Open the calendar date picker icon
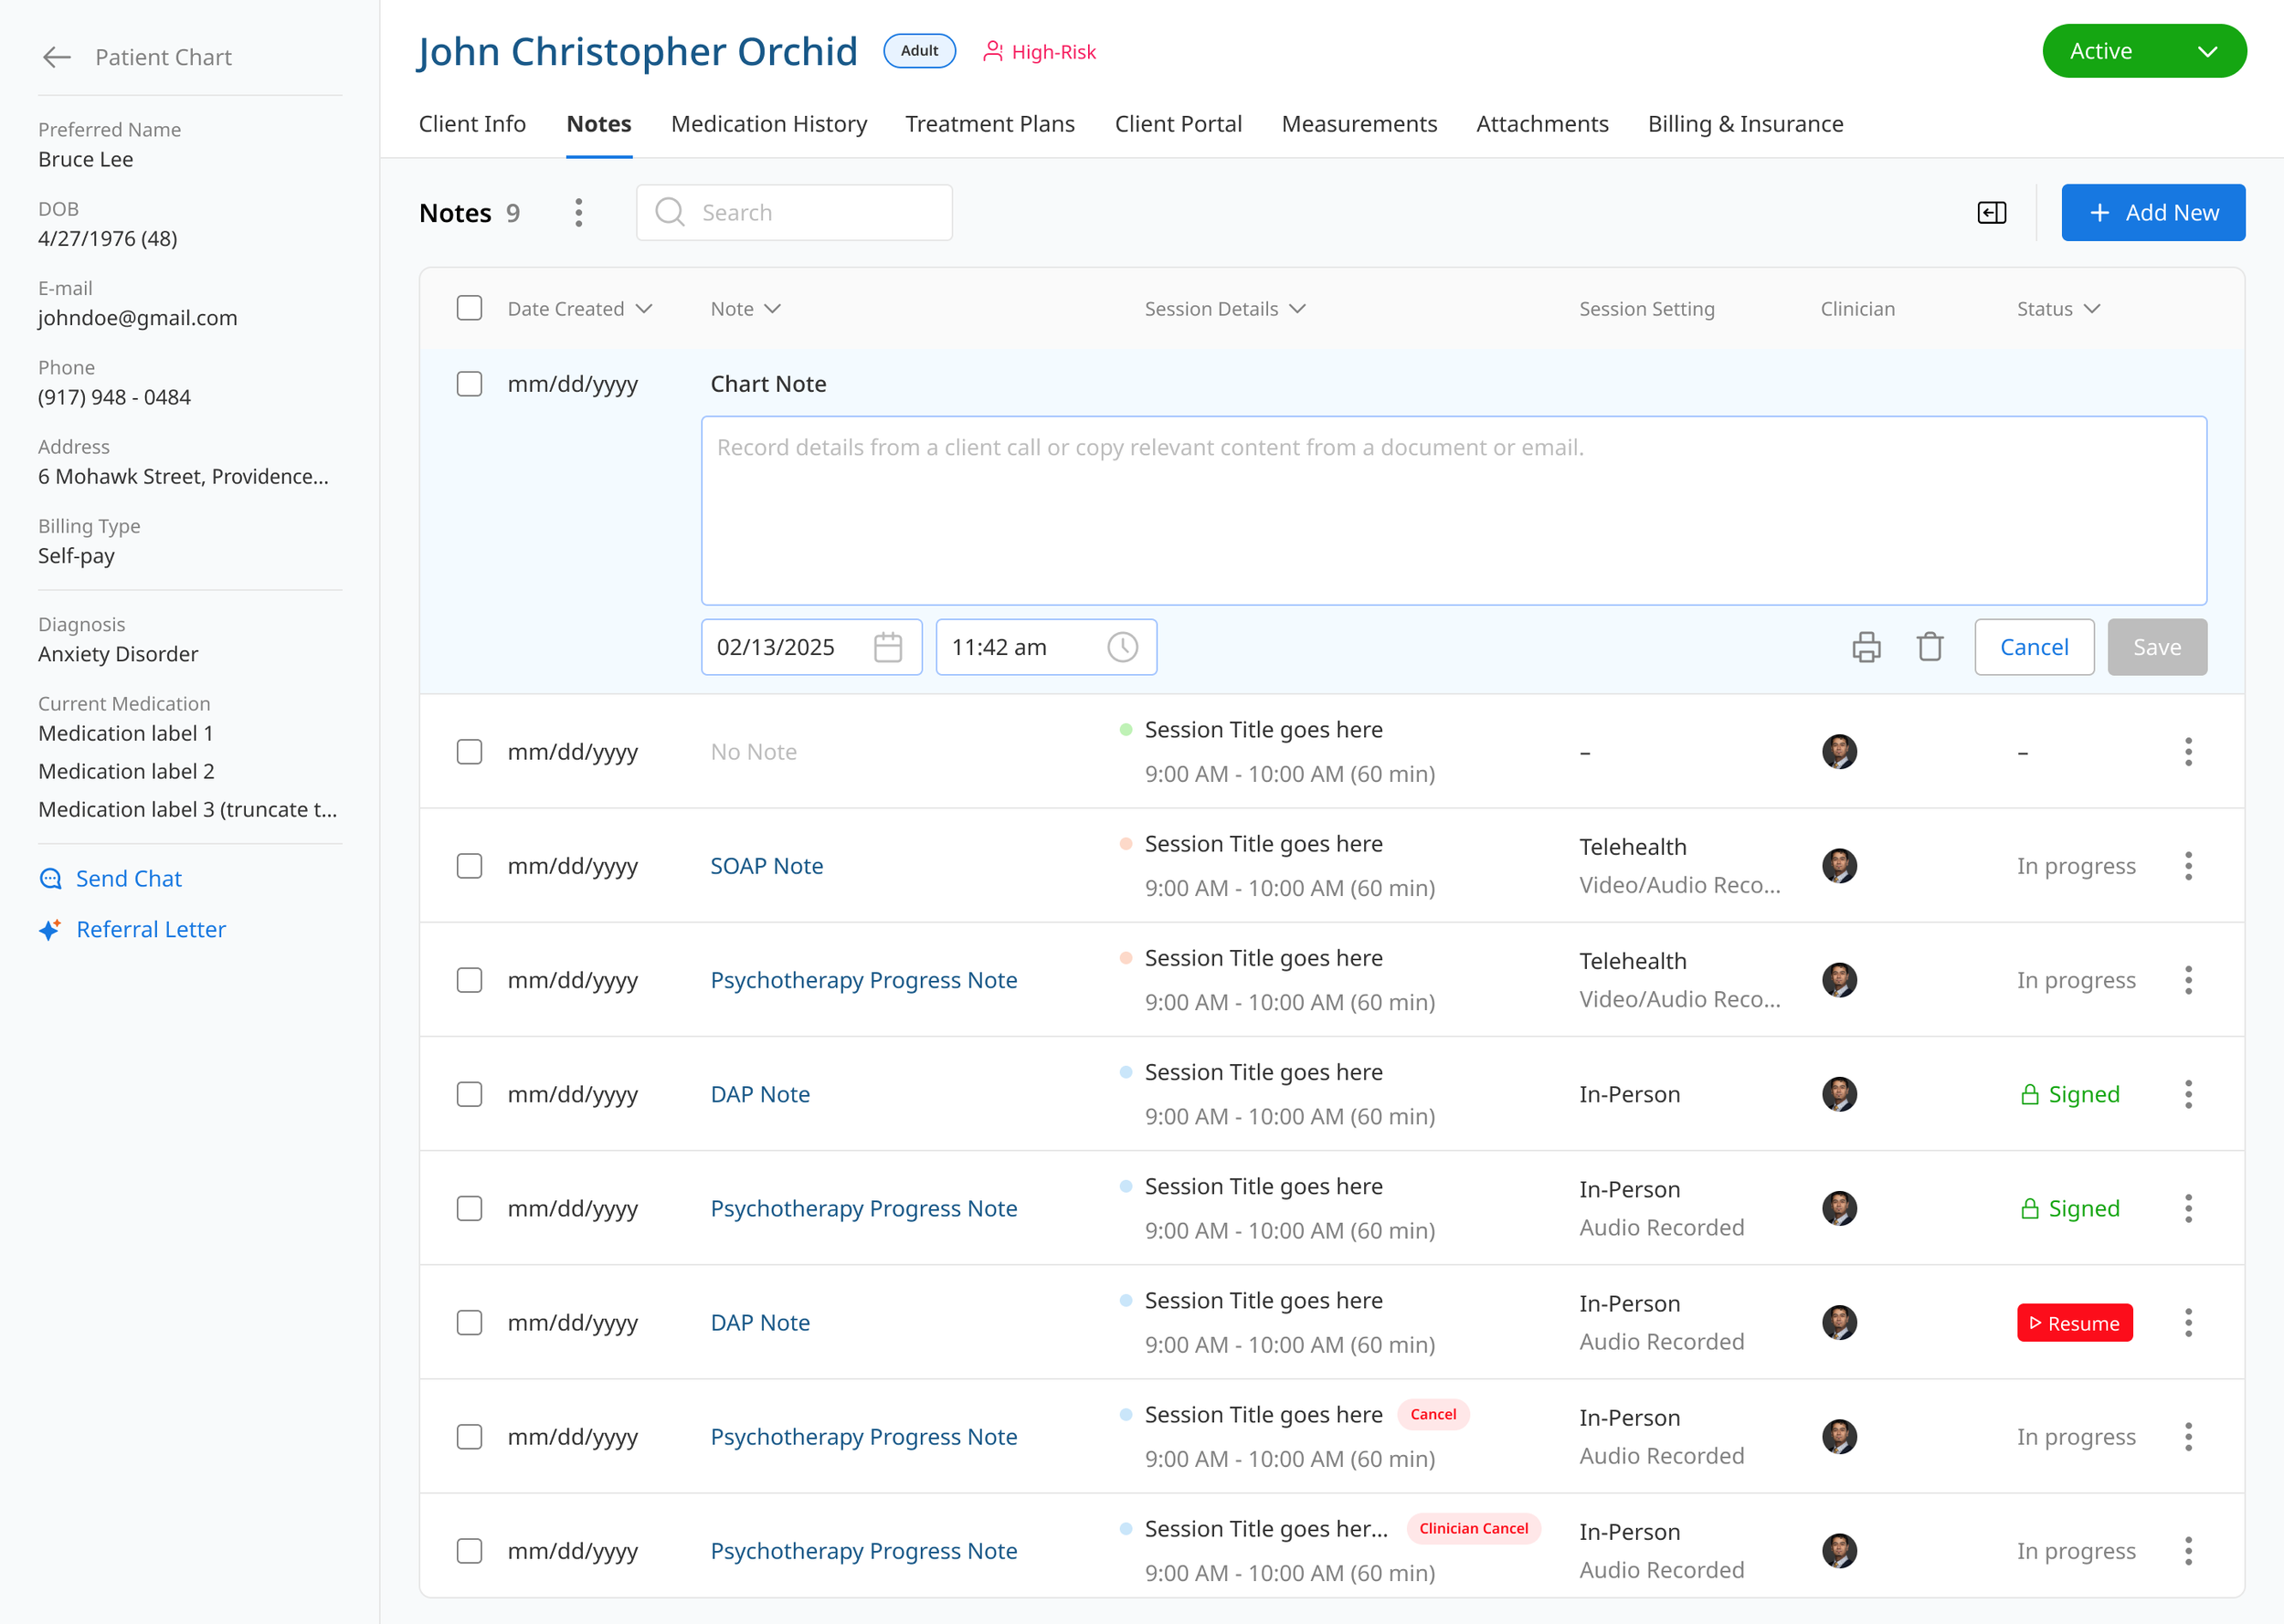 [x=887, y=647]
